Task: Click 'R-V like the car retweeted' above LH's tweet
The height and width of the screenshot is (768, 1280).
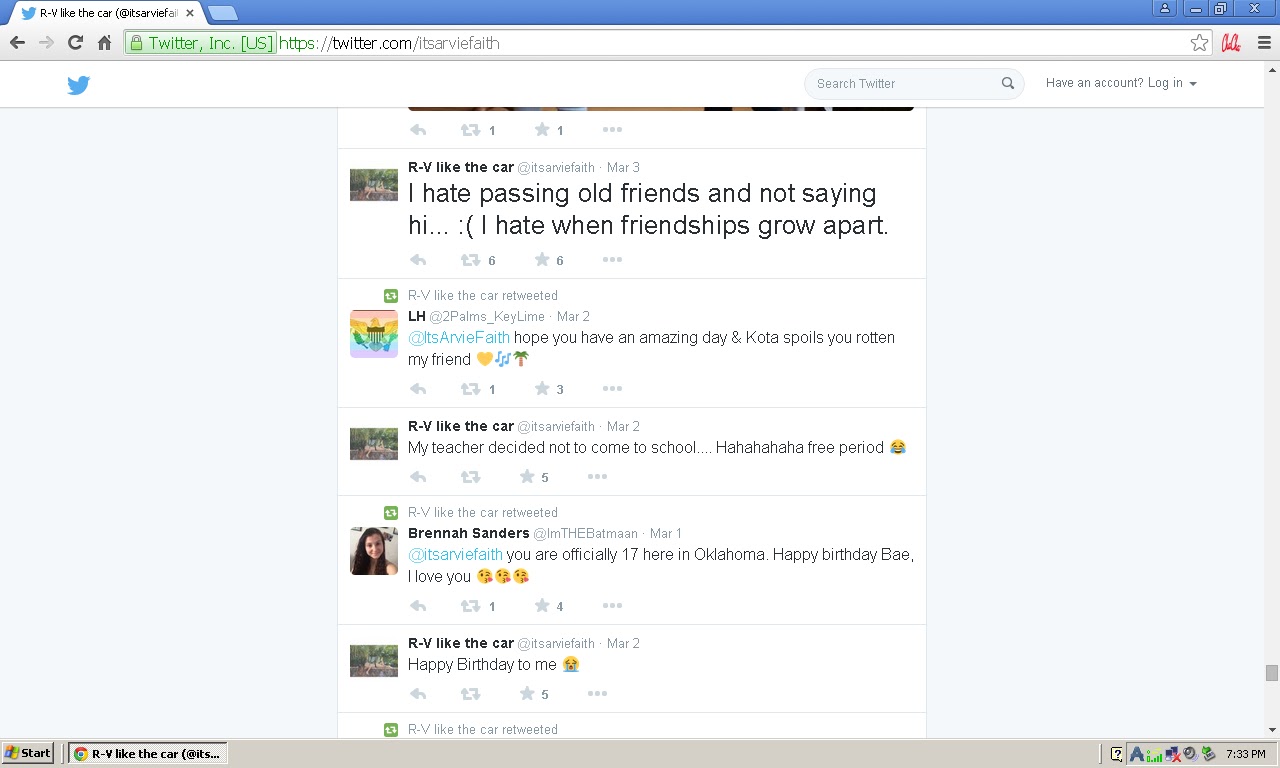Action: (483, 295)
